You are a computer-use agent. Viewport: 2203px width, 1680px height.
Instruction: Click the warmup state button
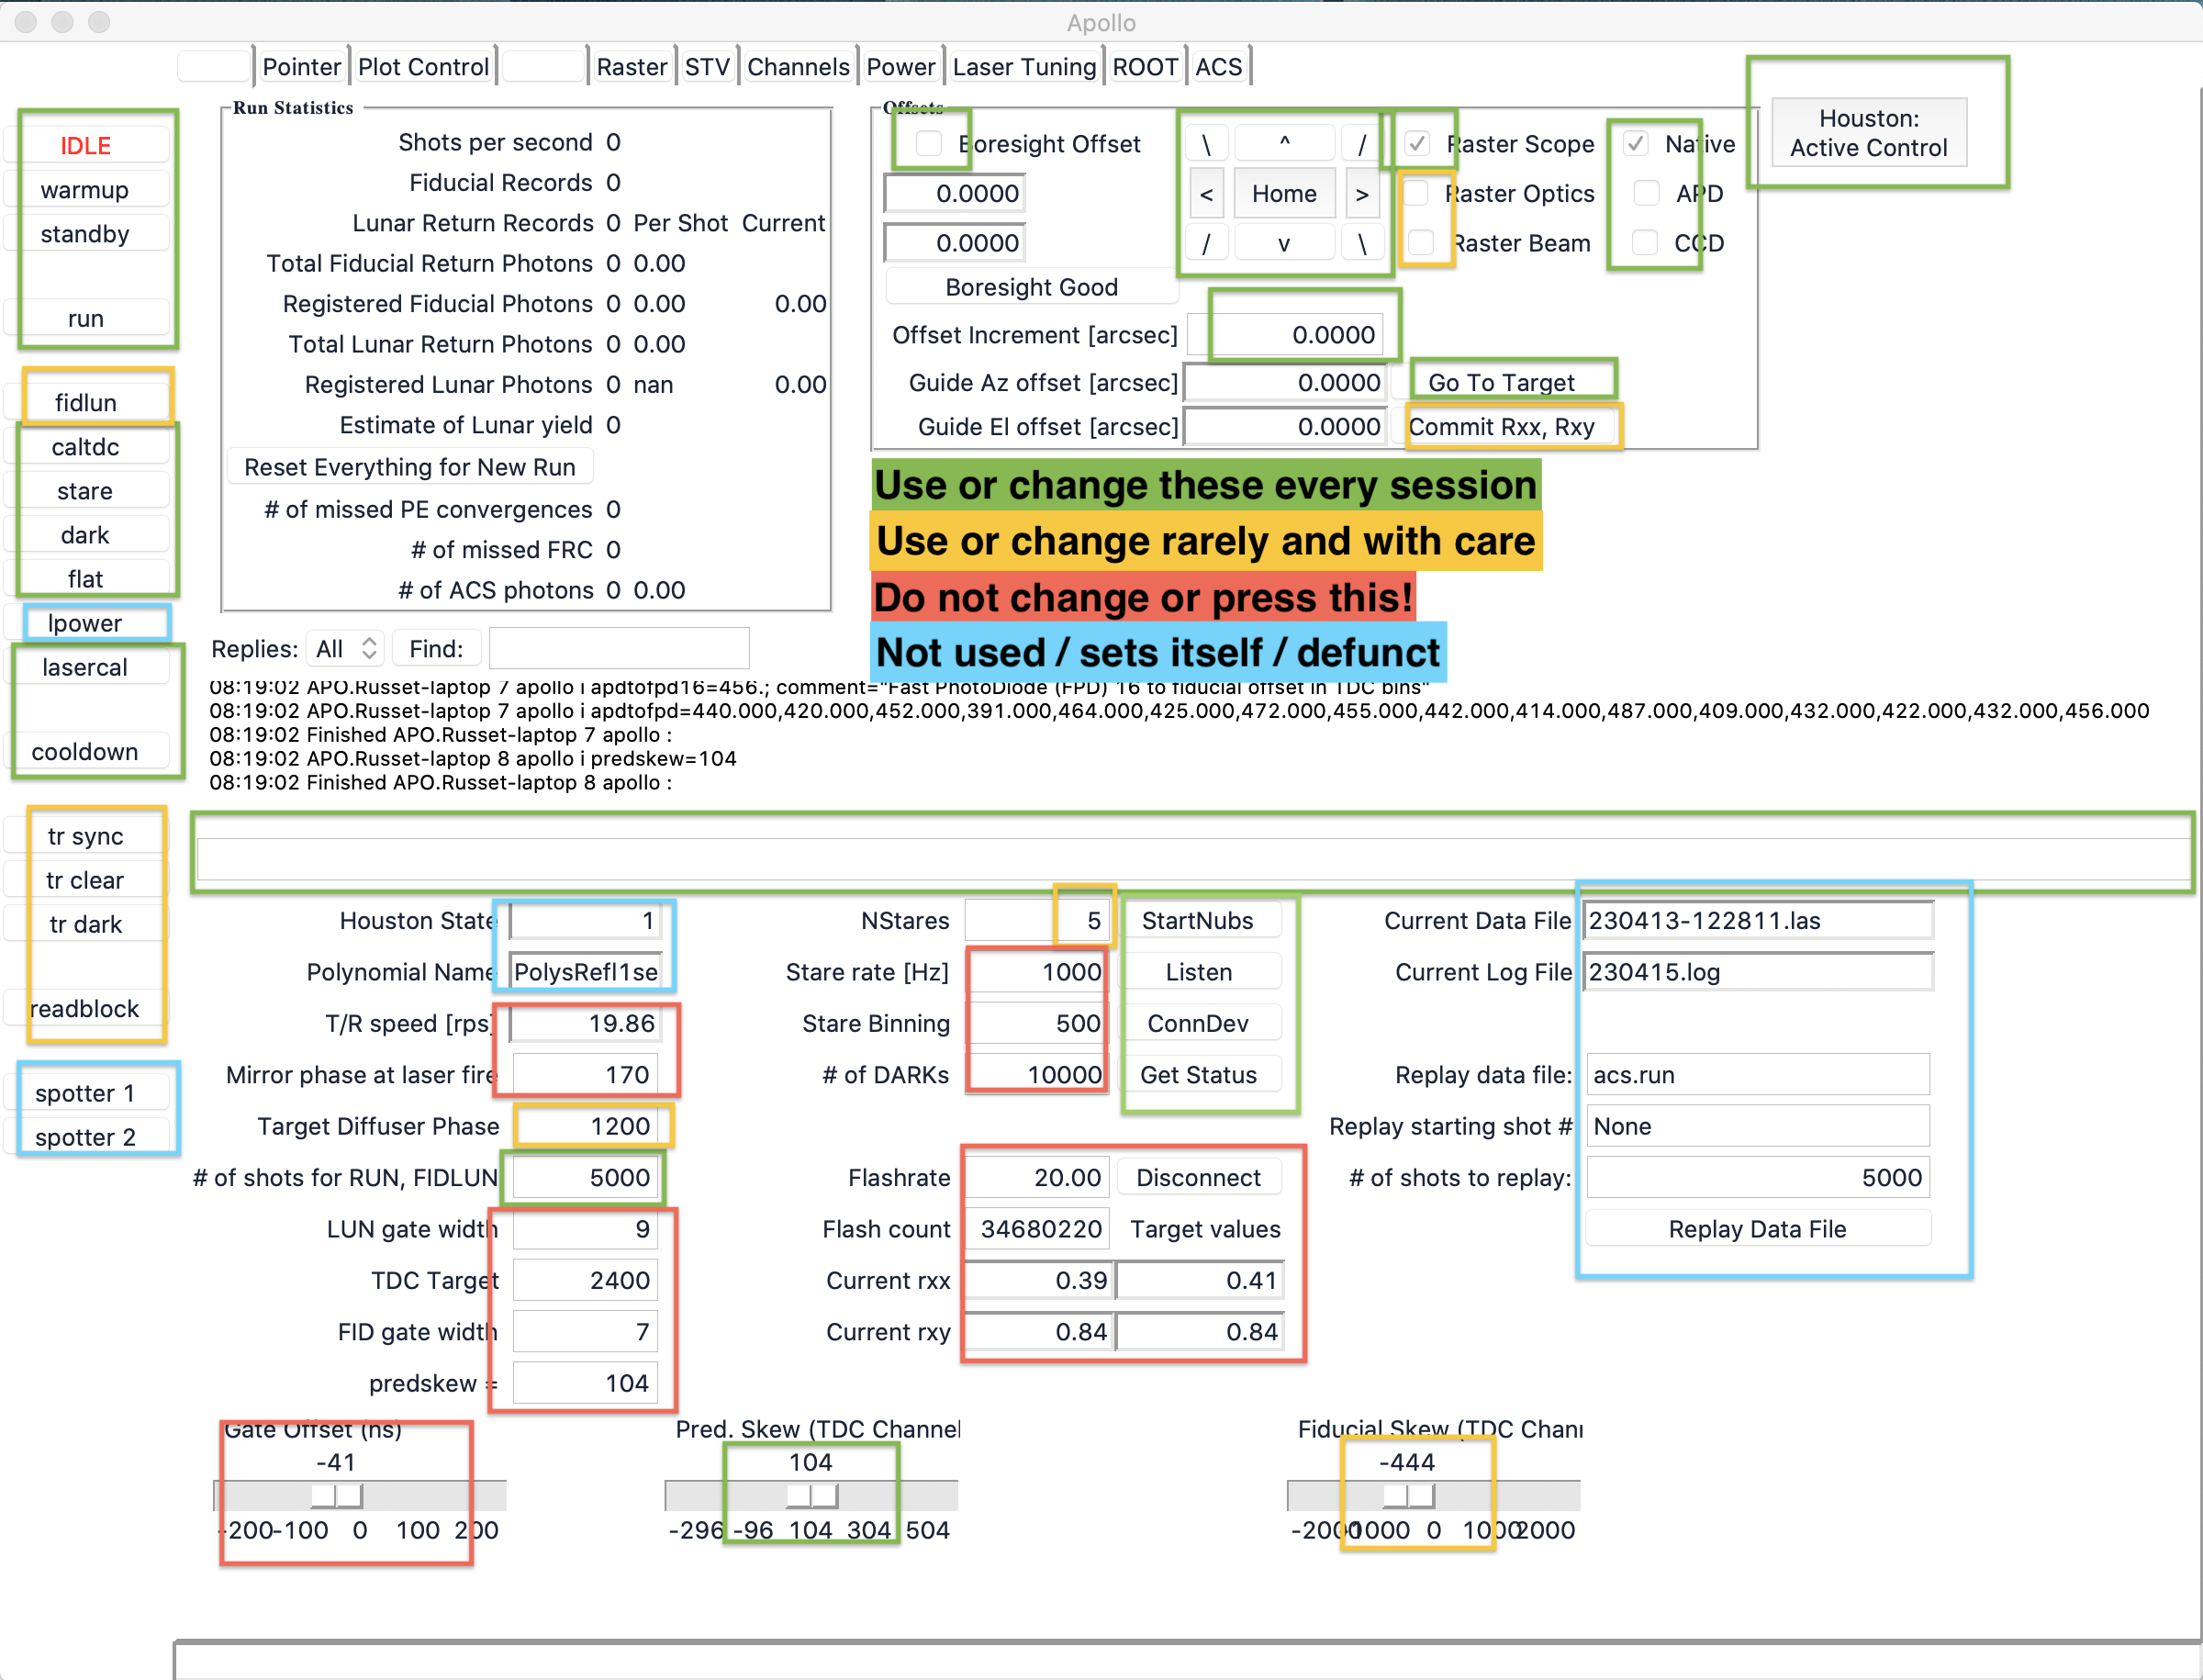click(x=86, y=190)
